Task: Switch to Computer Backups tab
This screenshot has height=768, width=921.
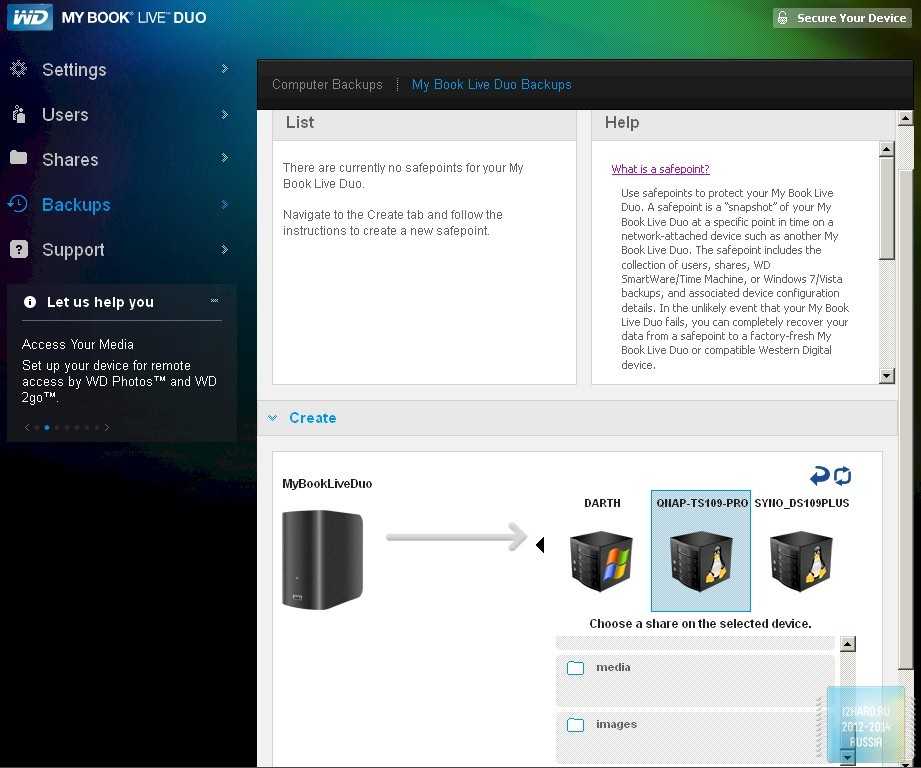Action: click(x=327, y=85)
